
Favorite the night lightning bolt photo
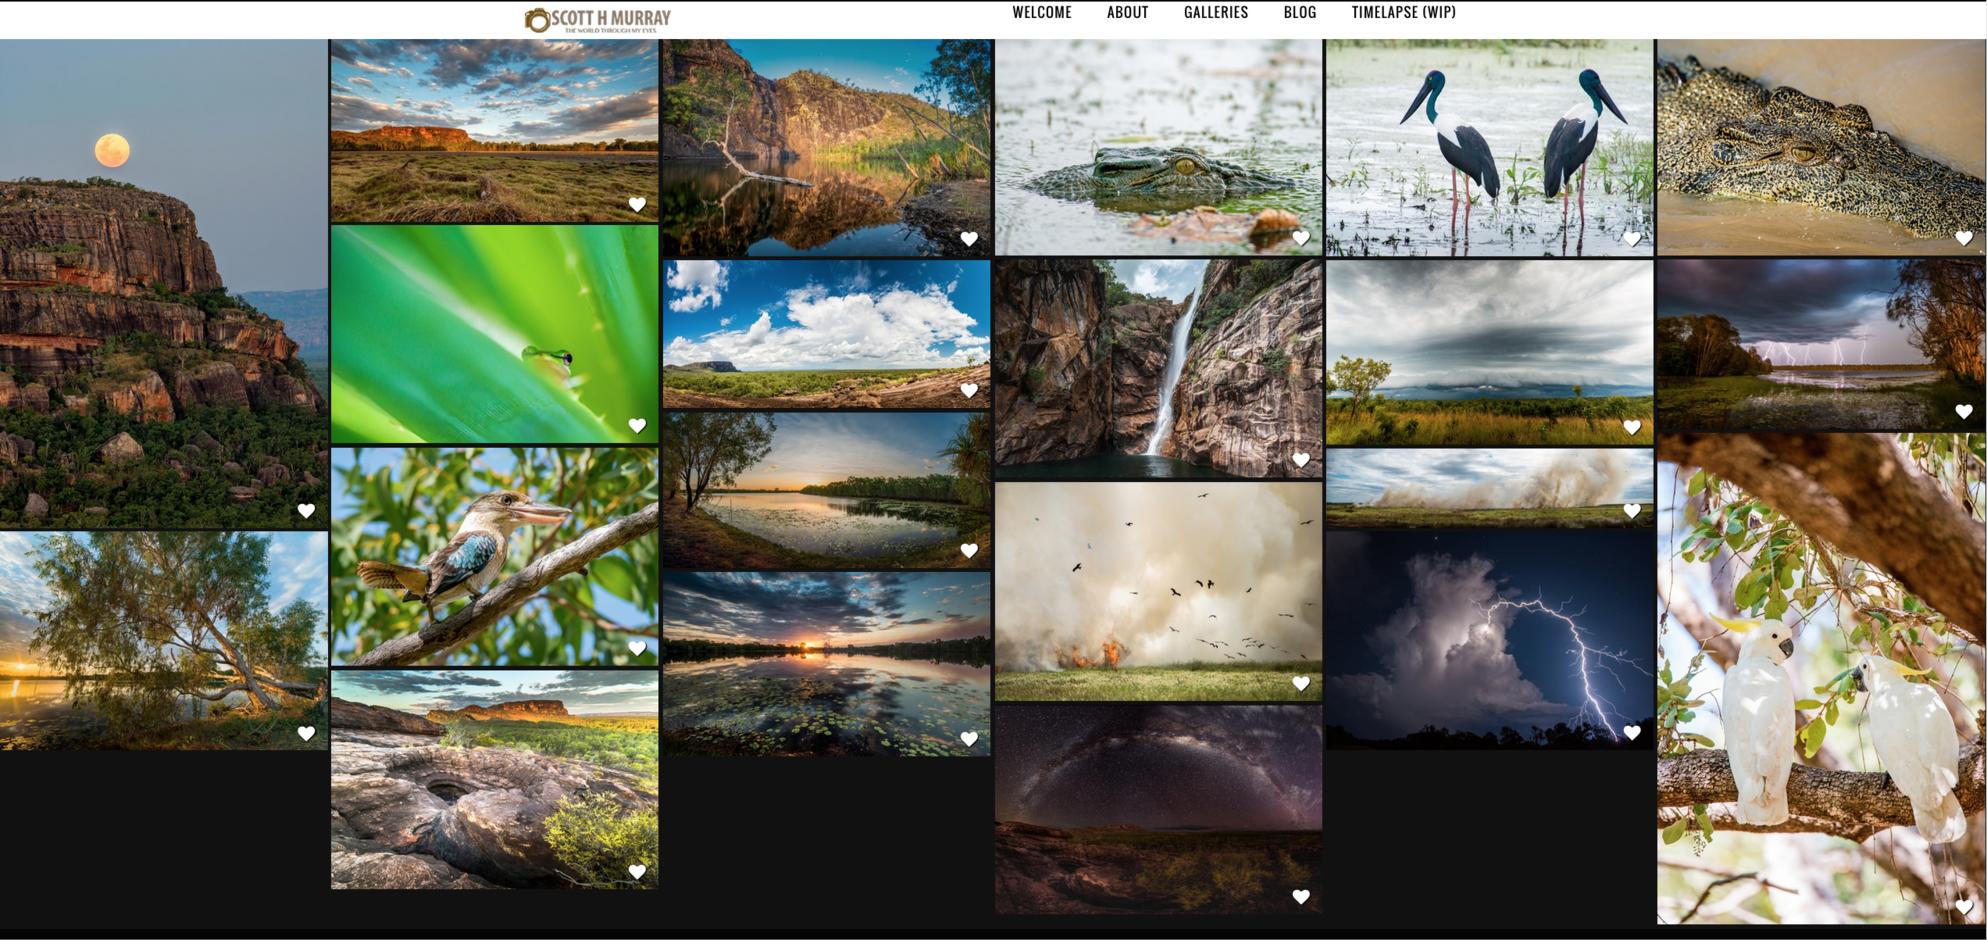click(1631, 733)
